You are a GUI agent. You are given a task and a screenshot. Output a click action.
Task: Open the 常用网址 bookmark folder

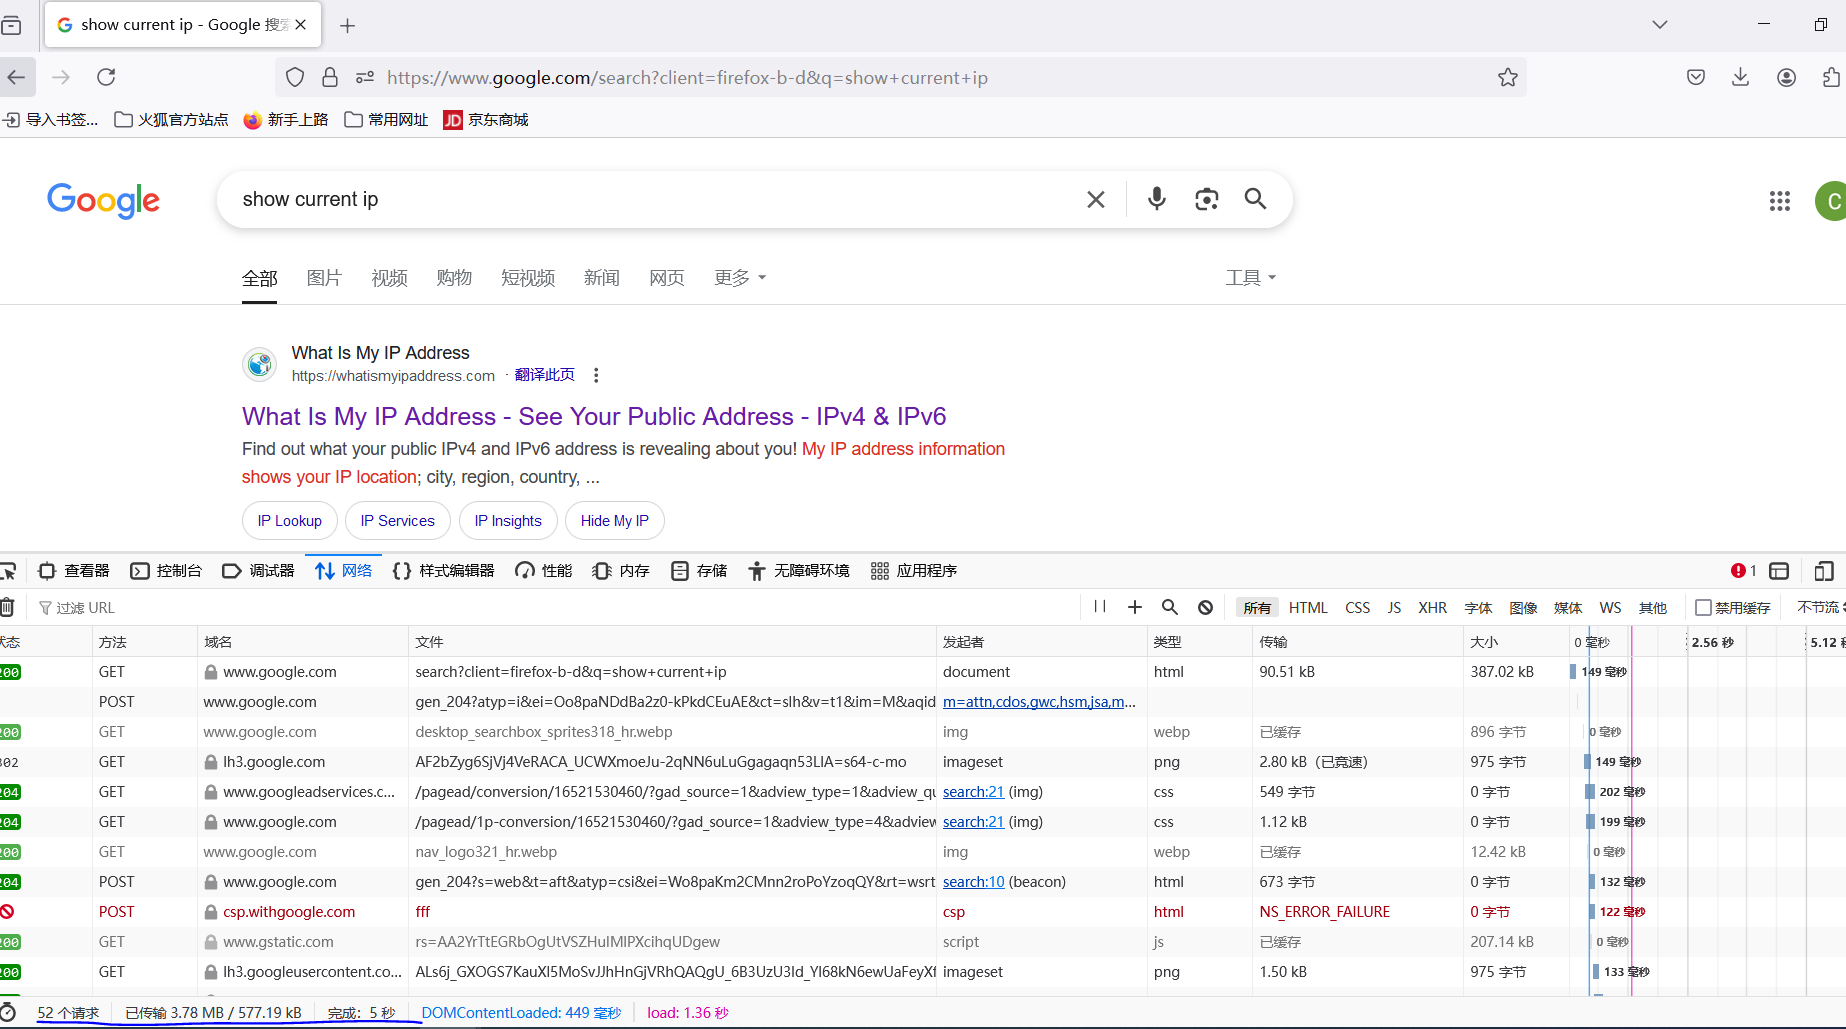pos(386,120)
